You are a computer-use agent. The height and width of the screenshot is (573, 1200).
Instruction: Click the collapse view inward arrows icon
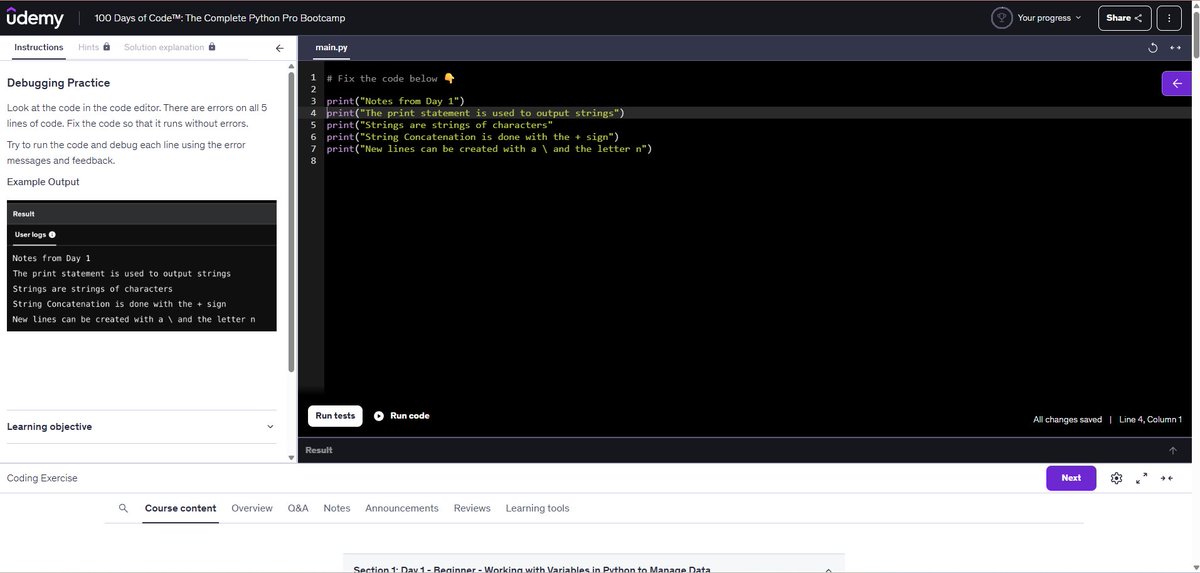1166,478
